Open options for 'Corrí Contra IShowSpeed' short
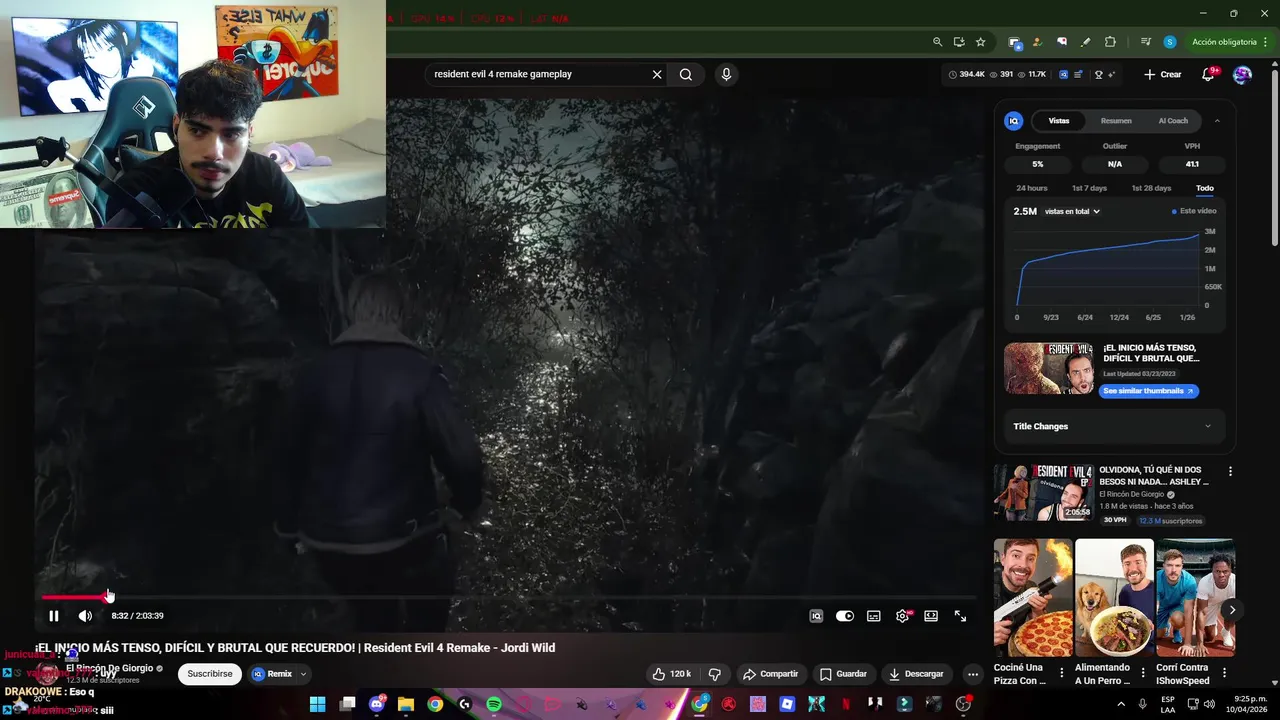 [x=1224, y=673]
